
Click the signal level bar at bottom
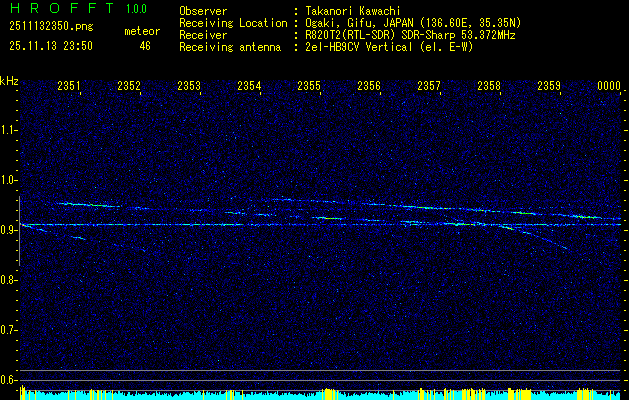pyautogui.click(x=314, y=394)
